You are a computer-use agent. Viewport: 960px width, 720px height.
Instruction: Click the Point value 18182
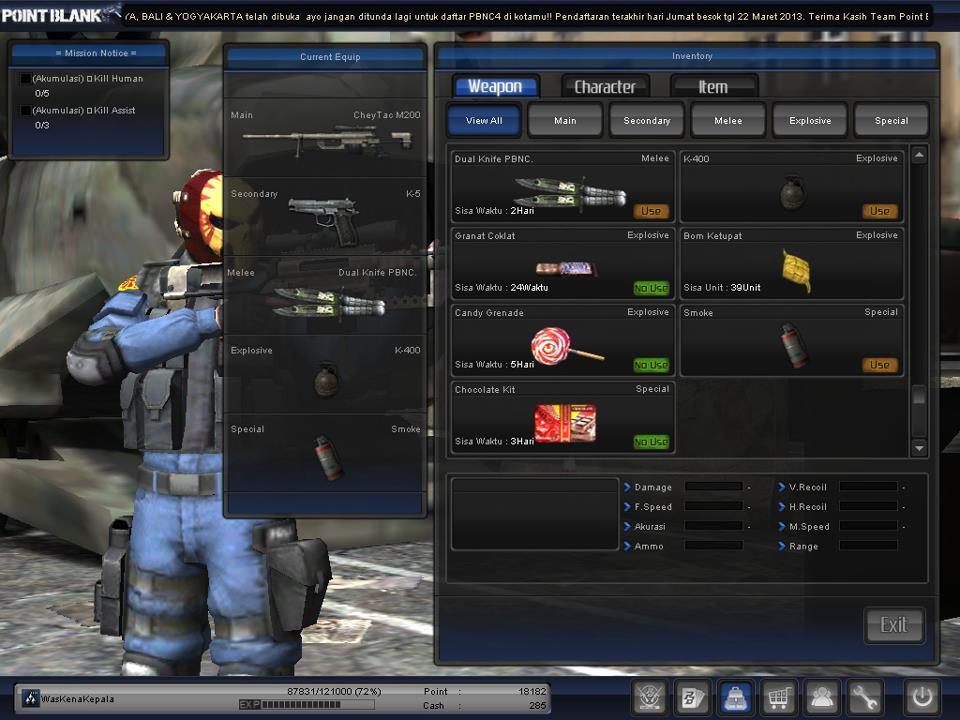point(532,691)
